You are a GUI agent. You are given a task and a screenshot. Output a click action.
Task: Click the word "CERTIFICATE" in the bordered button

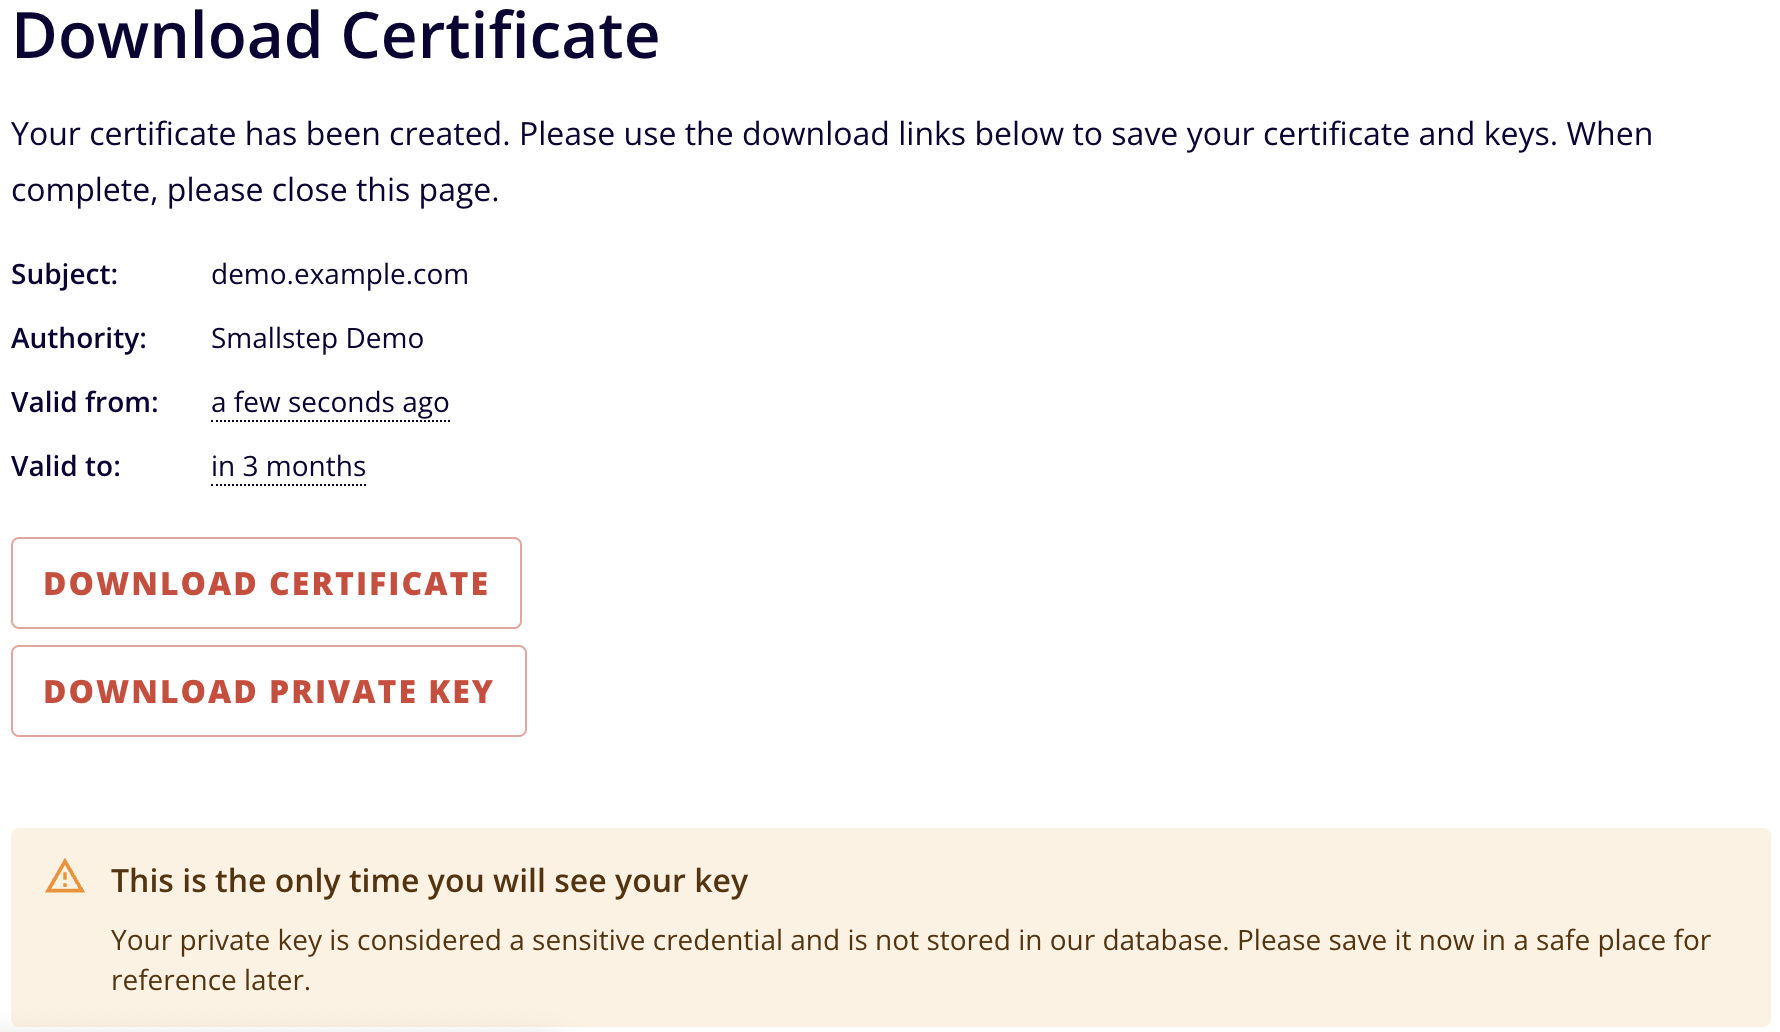(x=379, y=584)
